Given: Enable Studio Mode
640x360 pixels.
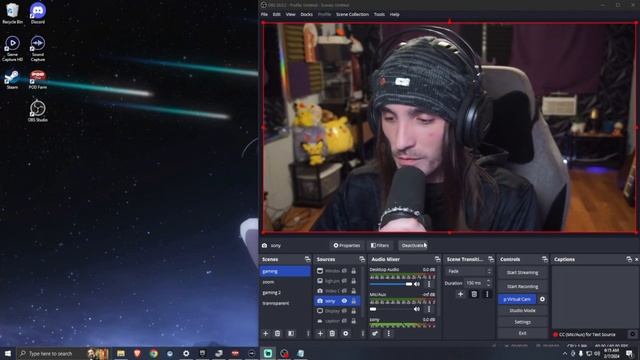Looking at the screenshot, I should coord(522,311).
